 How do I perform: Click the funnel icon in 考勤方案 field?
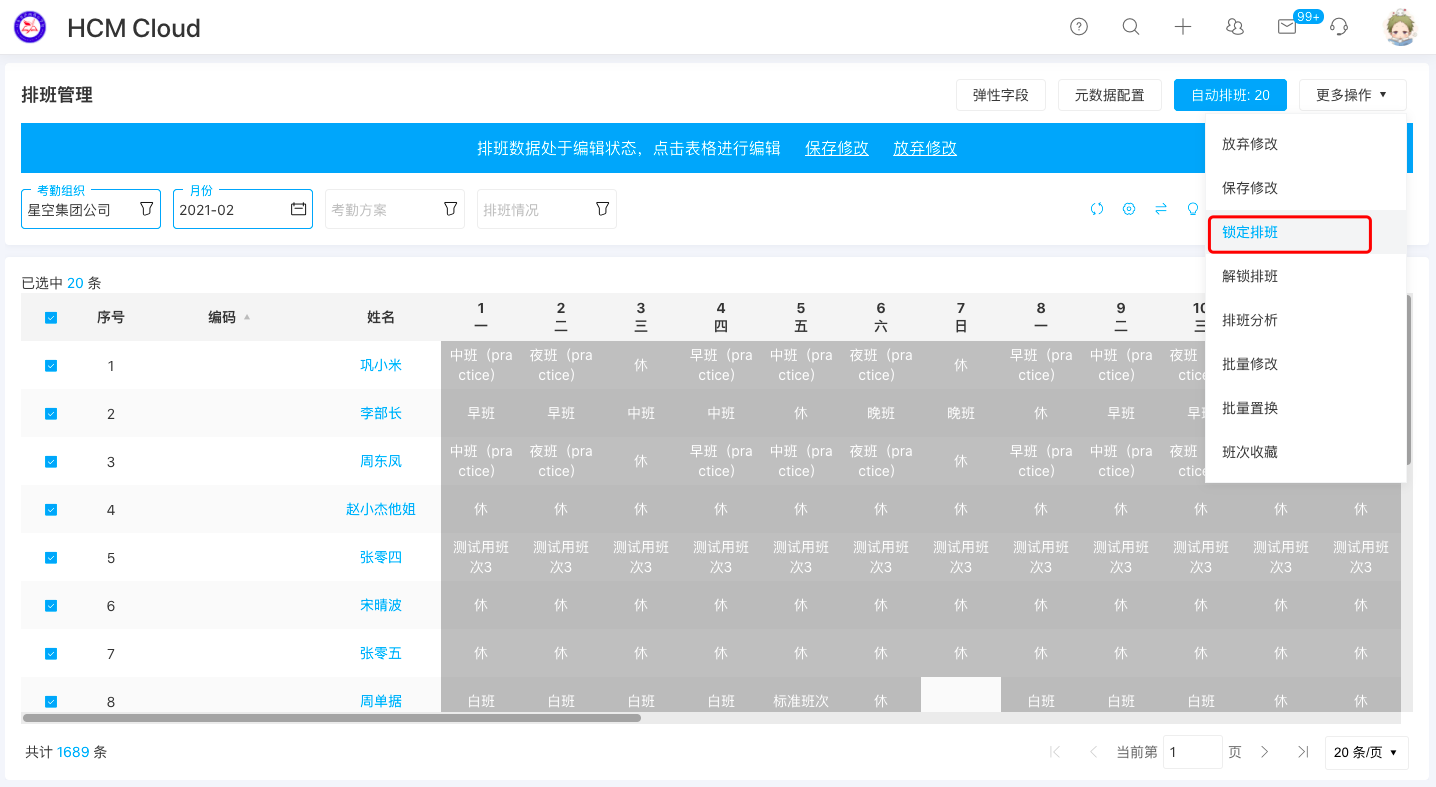point(450,209)
